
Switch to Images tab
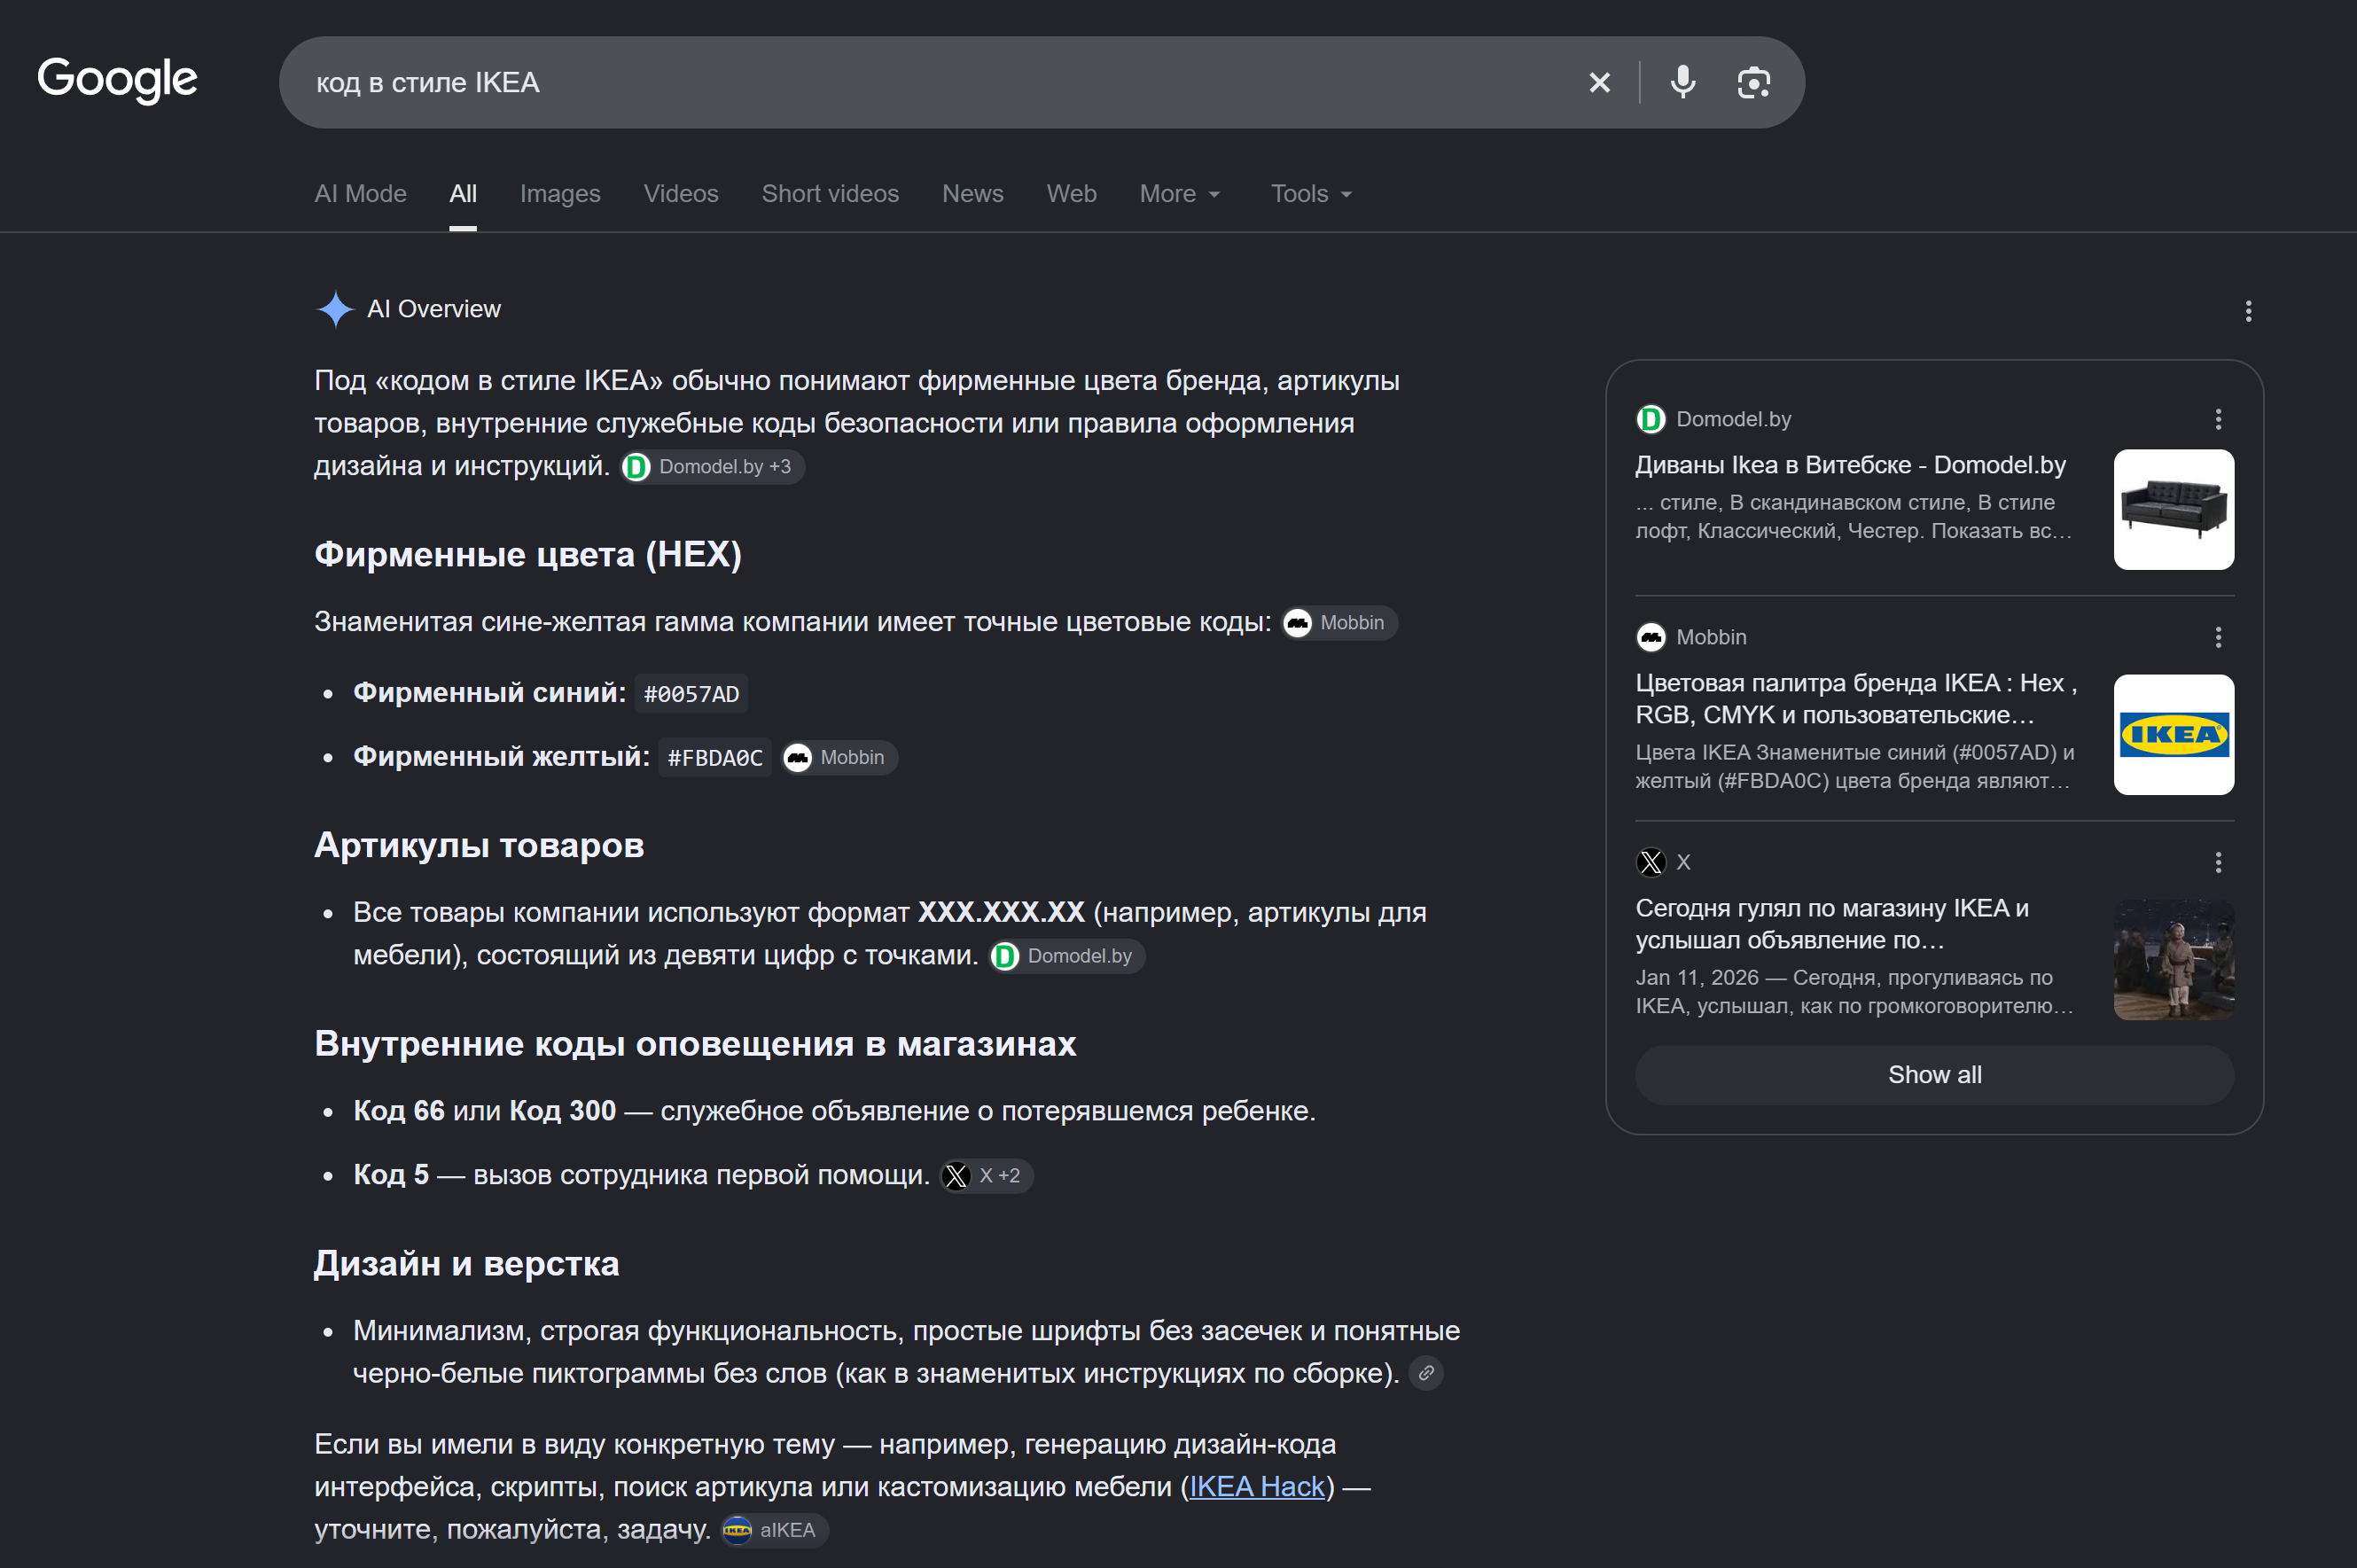(x=560, y=194)
